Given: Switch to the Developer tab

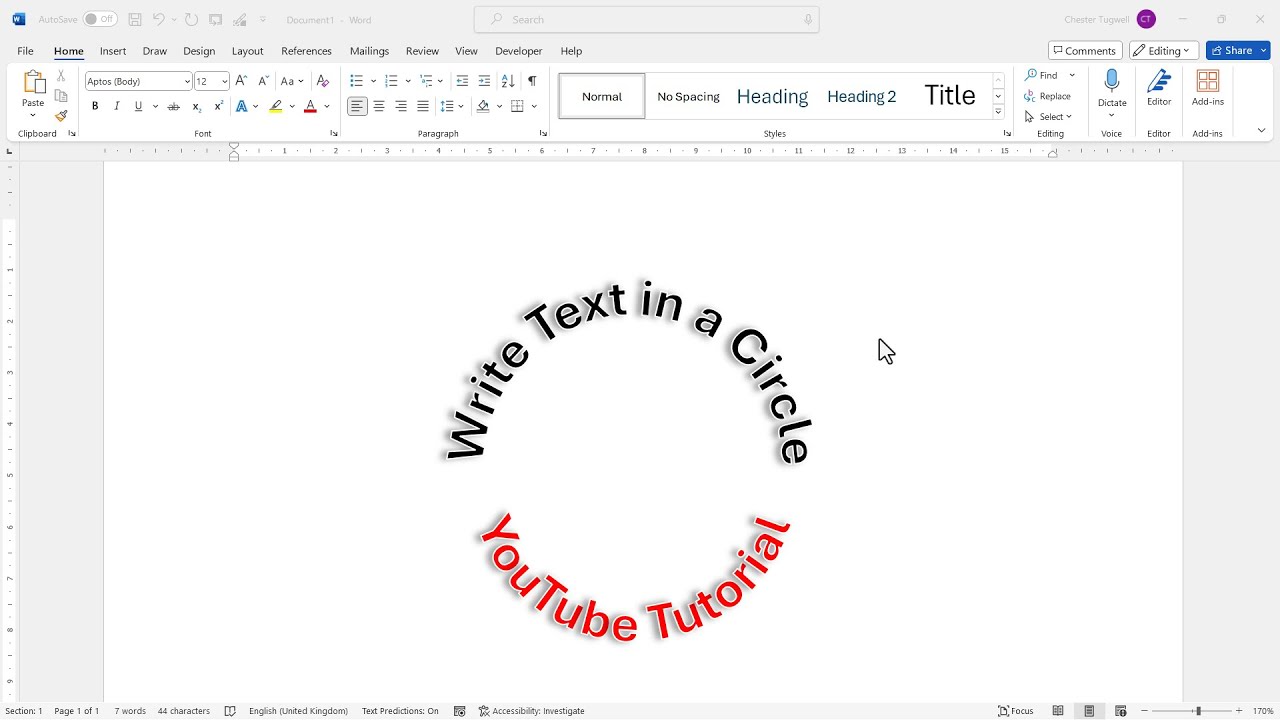Looking at the screenshot, I should click(x=518, y=51).
